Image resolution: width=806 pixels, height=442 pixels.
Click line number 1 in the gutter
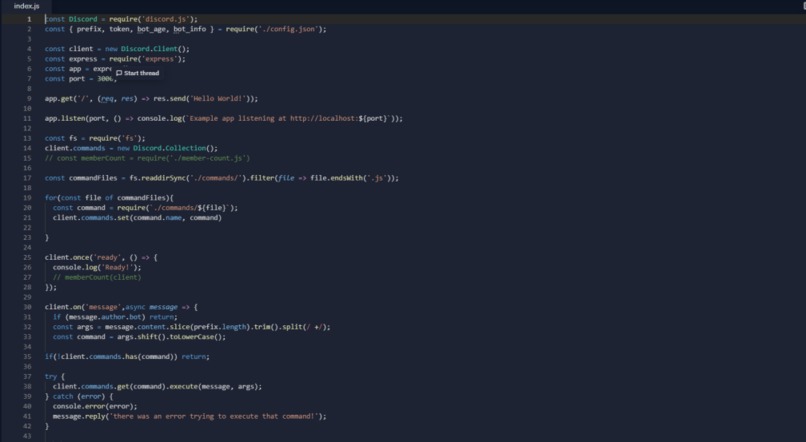click(x=29, y=19)
